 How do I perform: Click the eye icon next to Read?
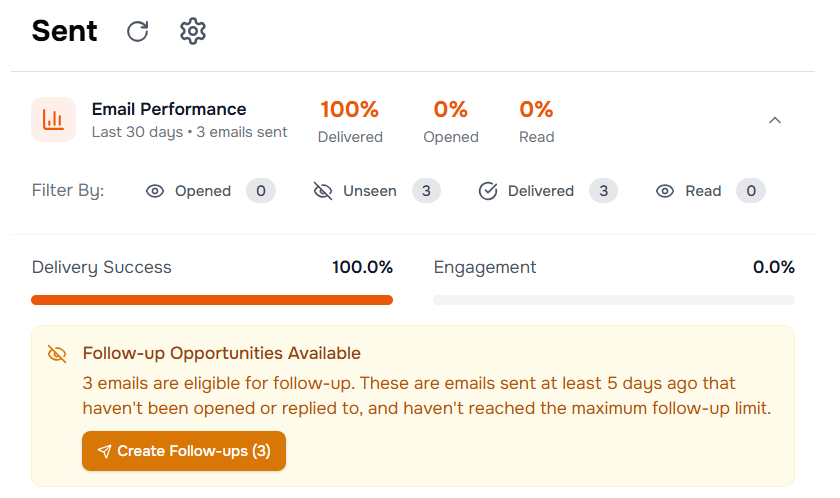pos(665,191)
